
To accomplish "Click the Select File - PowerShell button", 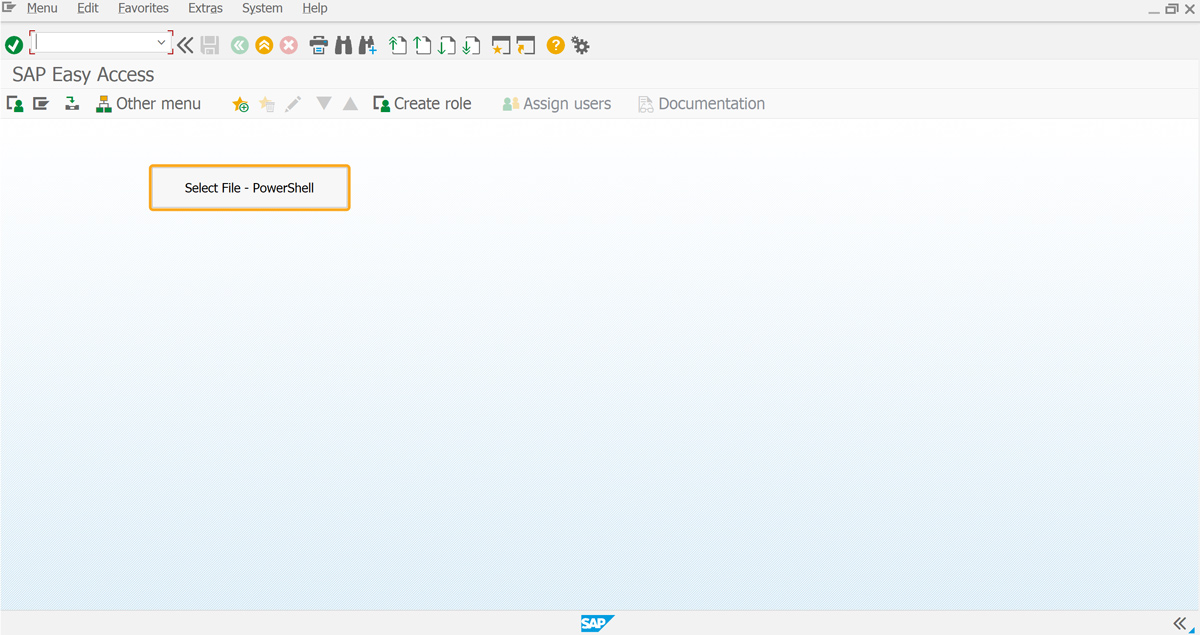I will [x=250, y=187].
